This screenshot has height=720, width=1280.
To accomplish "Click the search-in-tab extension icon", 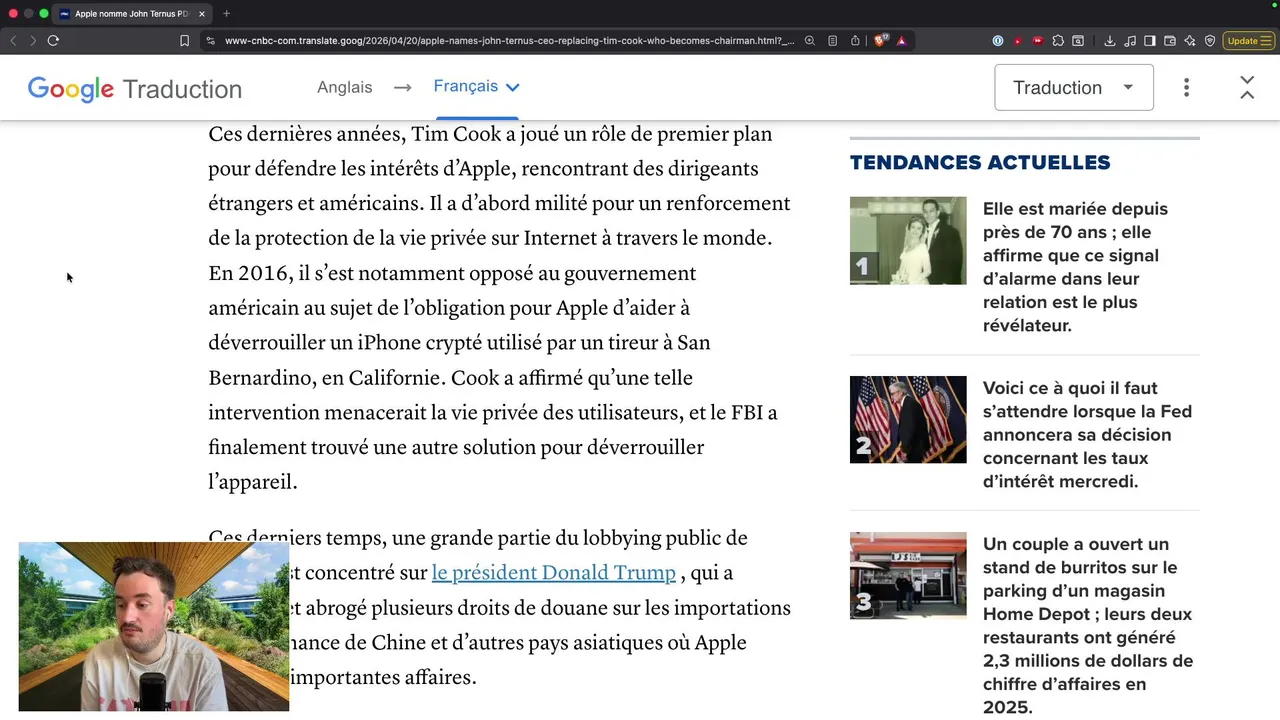I will point(1078,41).
